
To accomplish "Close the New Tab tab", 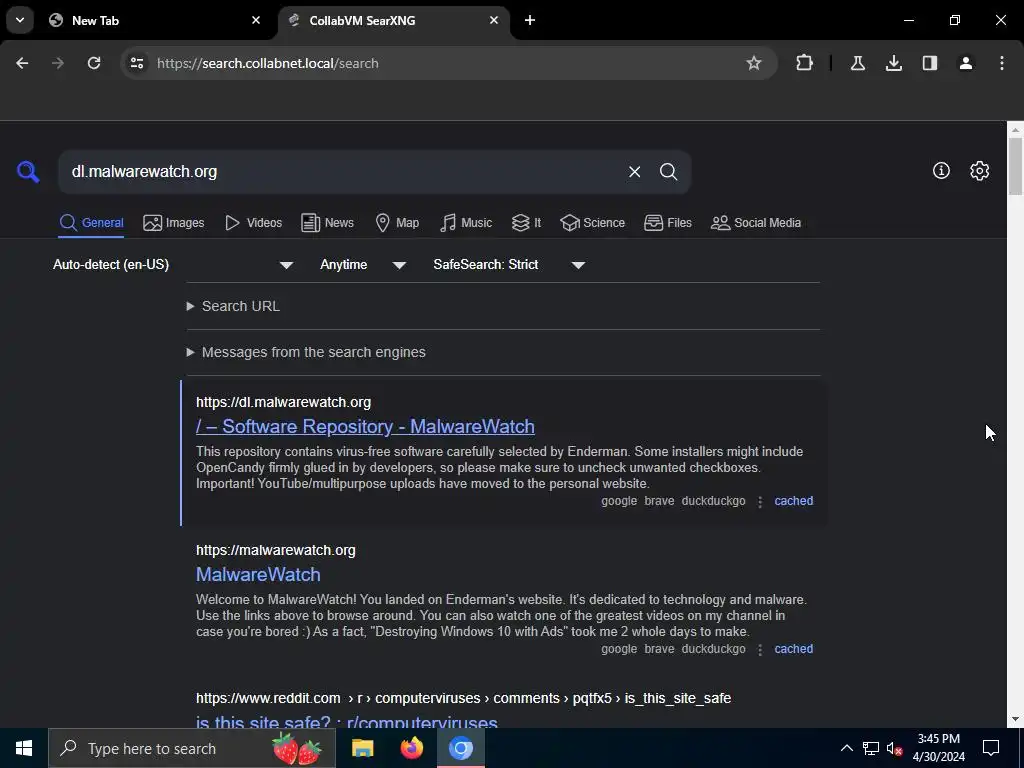I will coord(256,20).
